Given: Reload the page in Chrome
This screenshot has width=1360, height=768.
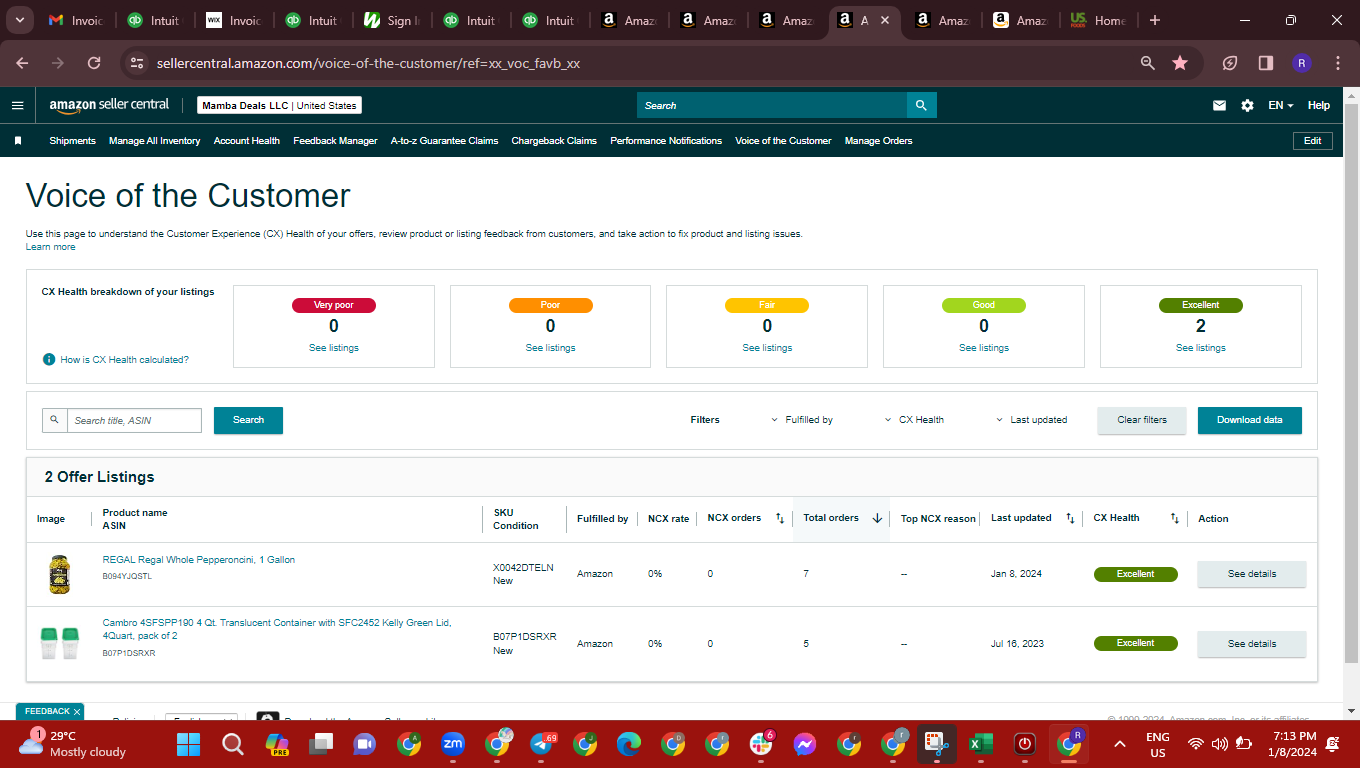Looking at the screenshot, I should (x=94, y=63).
